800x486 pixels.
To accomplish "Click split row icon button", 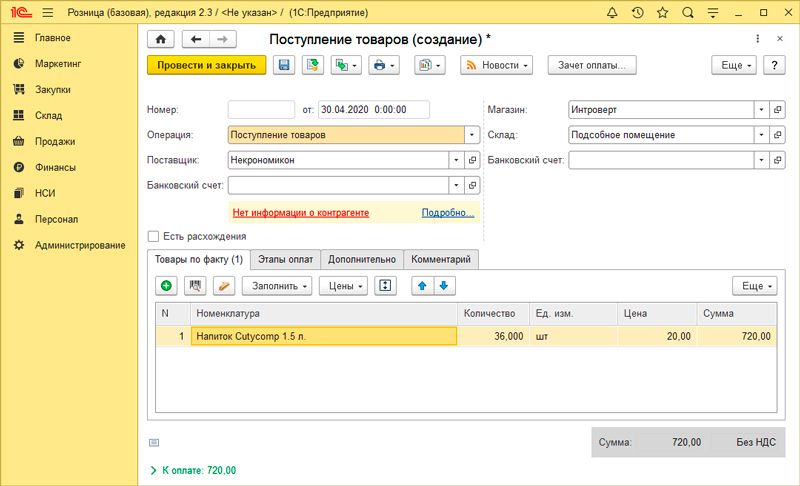I will 385,286.
